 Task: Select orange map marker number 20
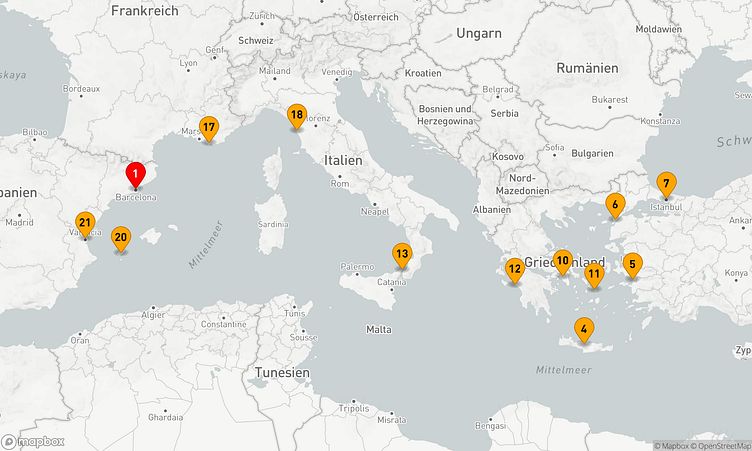tap(121, 238)
